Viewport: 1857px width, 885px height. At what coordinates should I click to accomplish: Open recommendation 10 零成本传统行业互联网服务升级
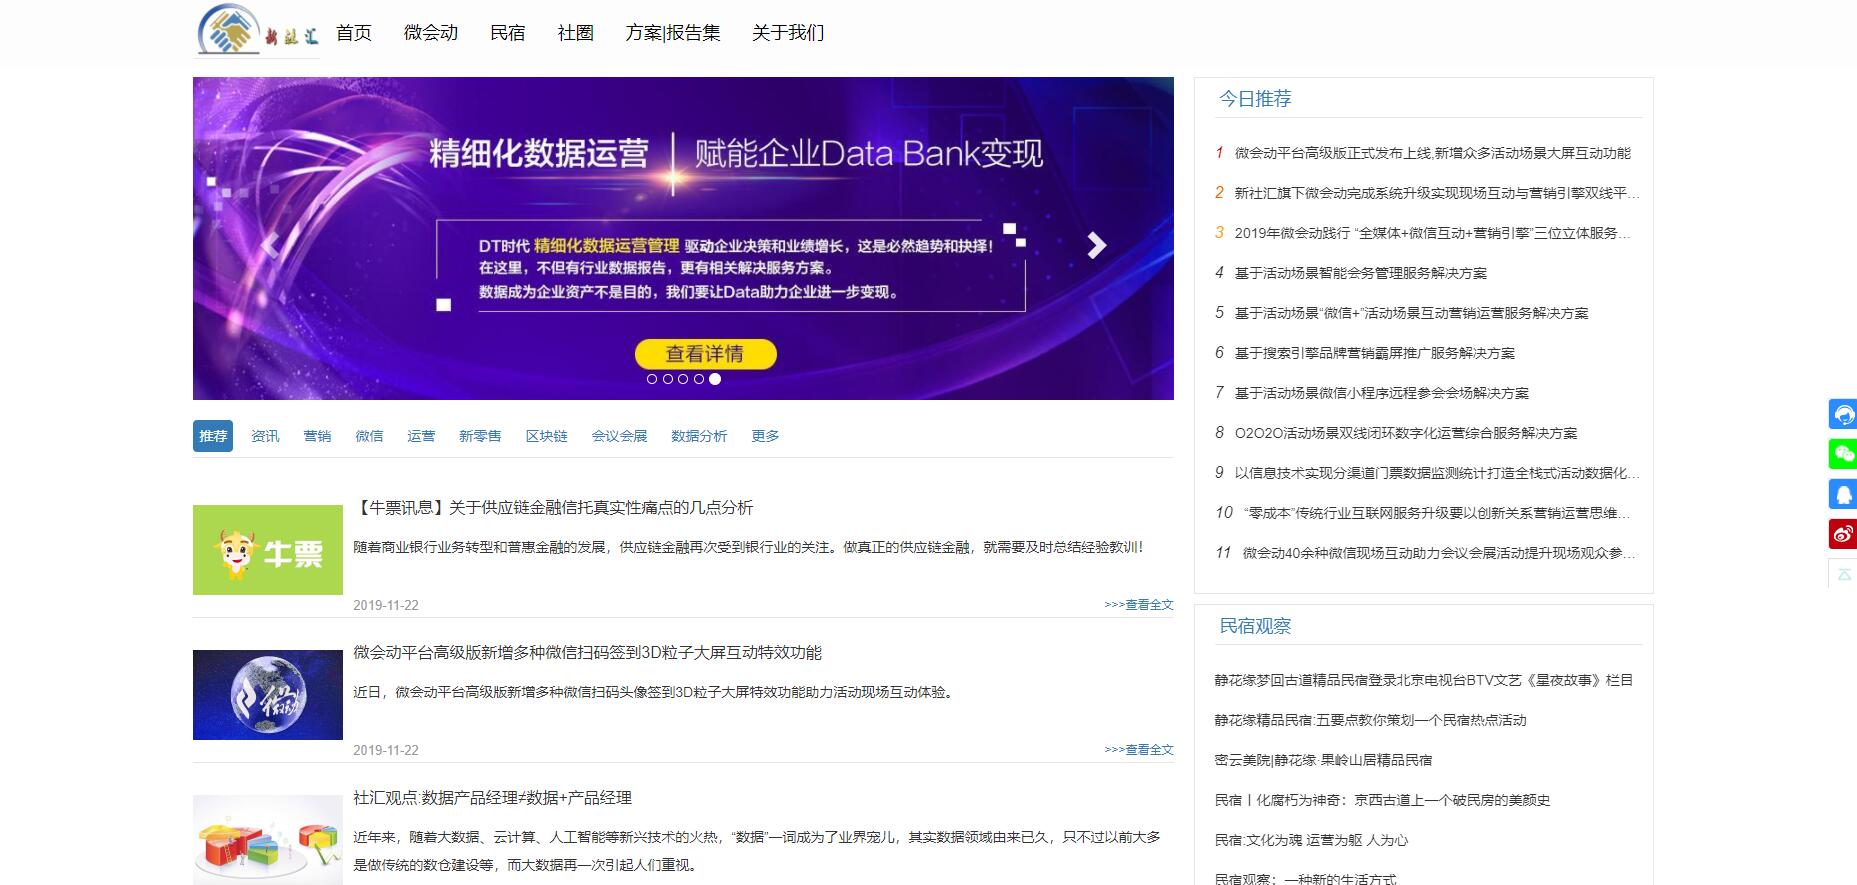pos(1436,513)
